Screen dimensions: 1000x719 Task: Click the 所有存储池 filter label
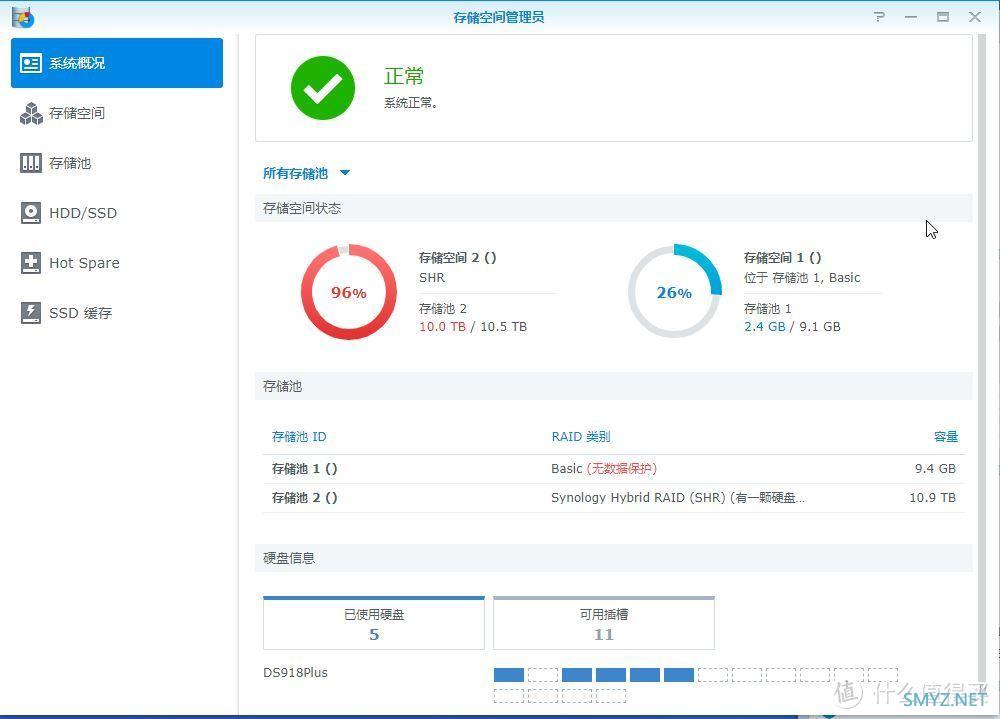295,173
